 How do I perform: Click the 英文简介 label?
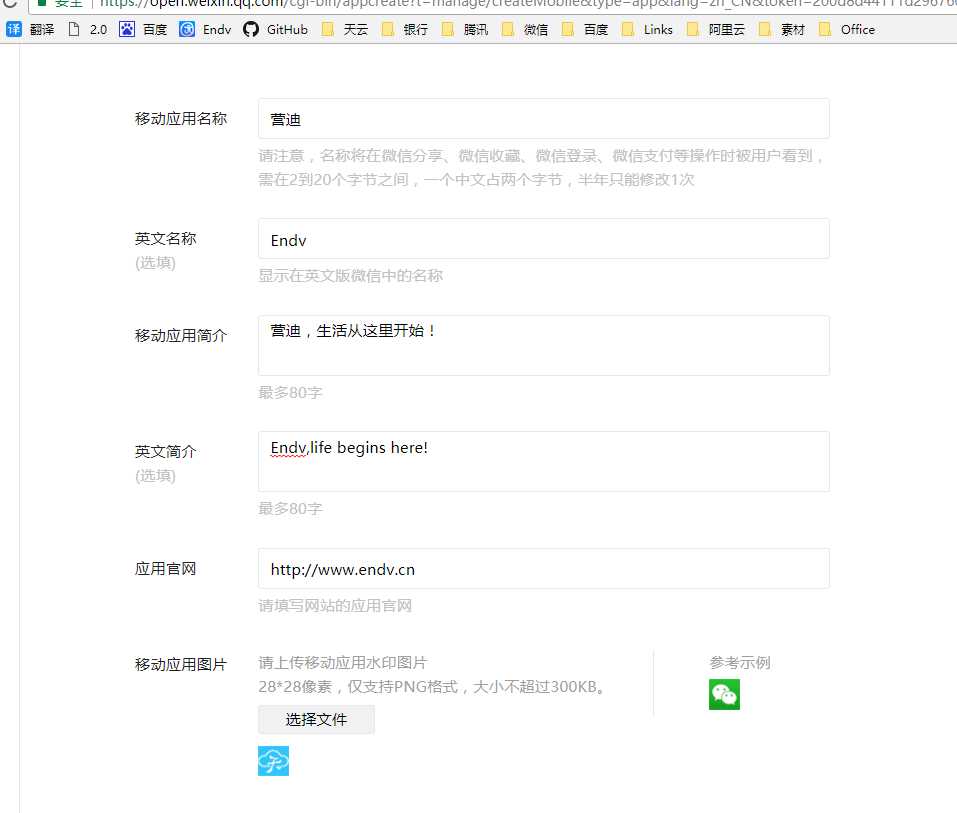165,452
